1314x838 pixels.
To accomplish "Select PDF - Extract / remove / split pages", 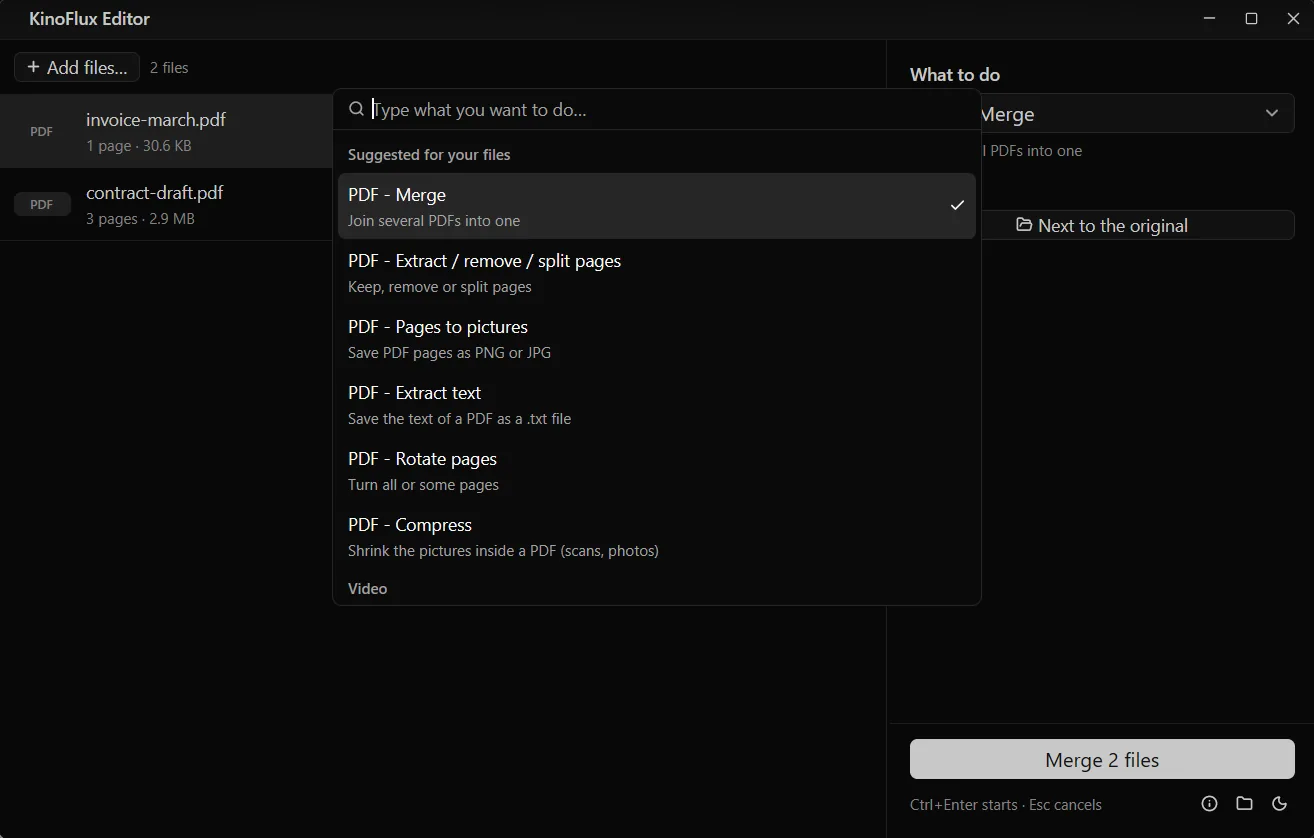I will 657,272.
